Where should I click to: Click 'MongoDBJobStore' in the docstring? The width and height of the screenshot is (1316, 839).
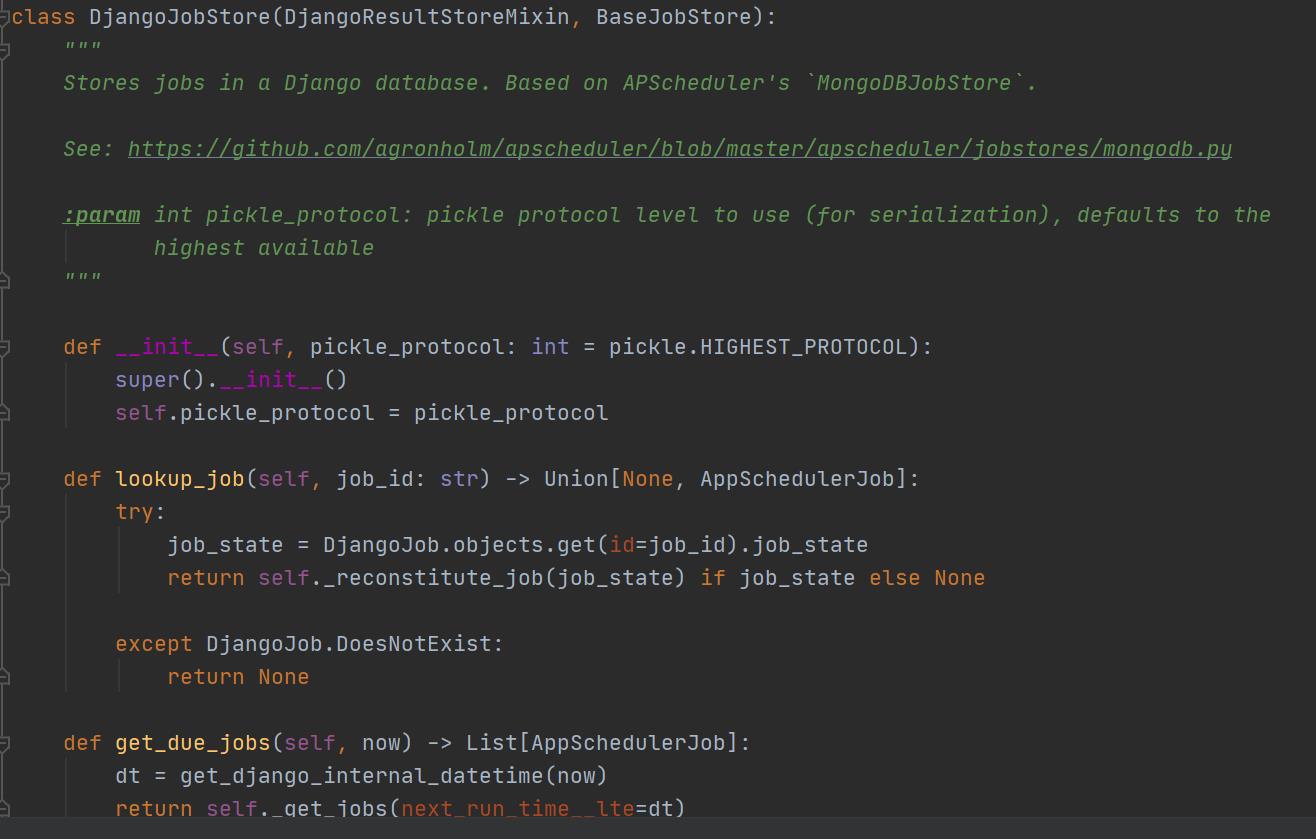click(x=914, y=83)
